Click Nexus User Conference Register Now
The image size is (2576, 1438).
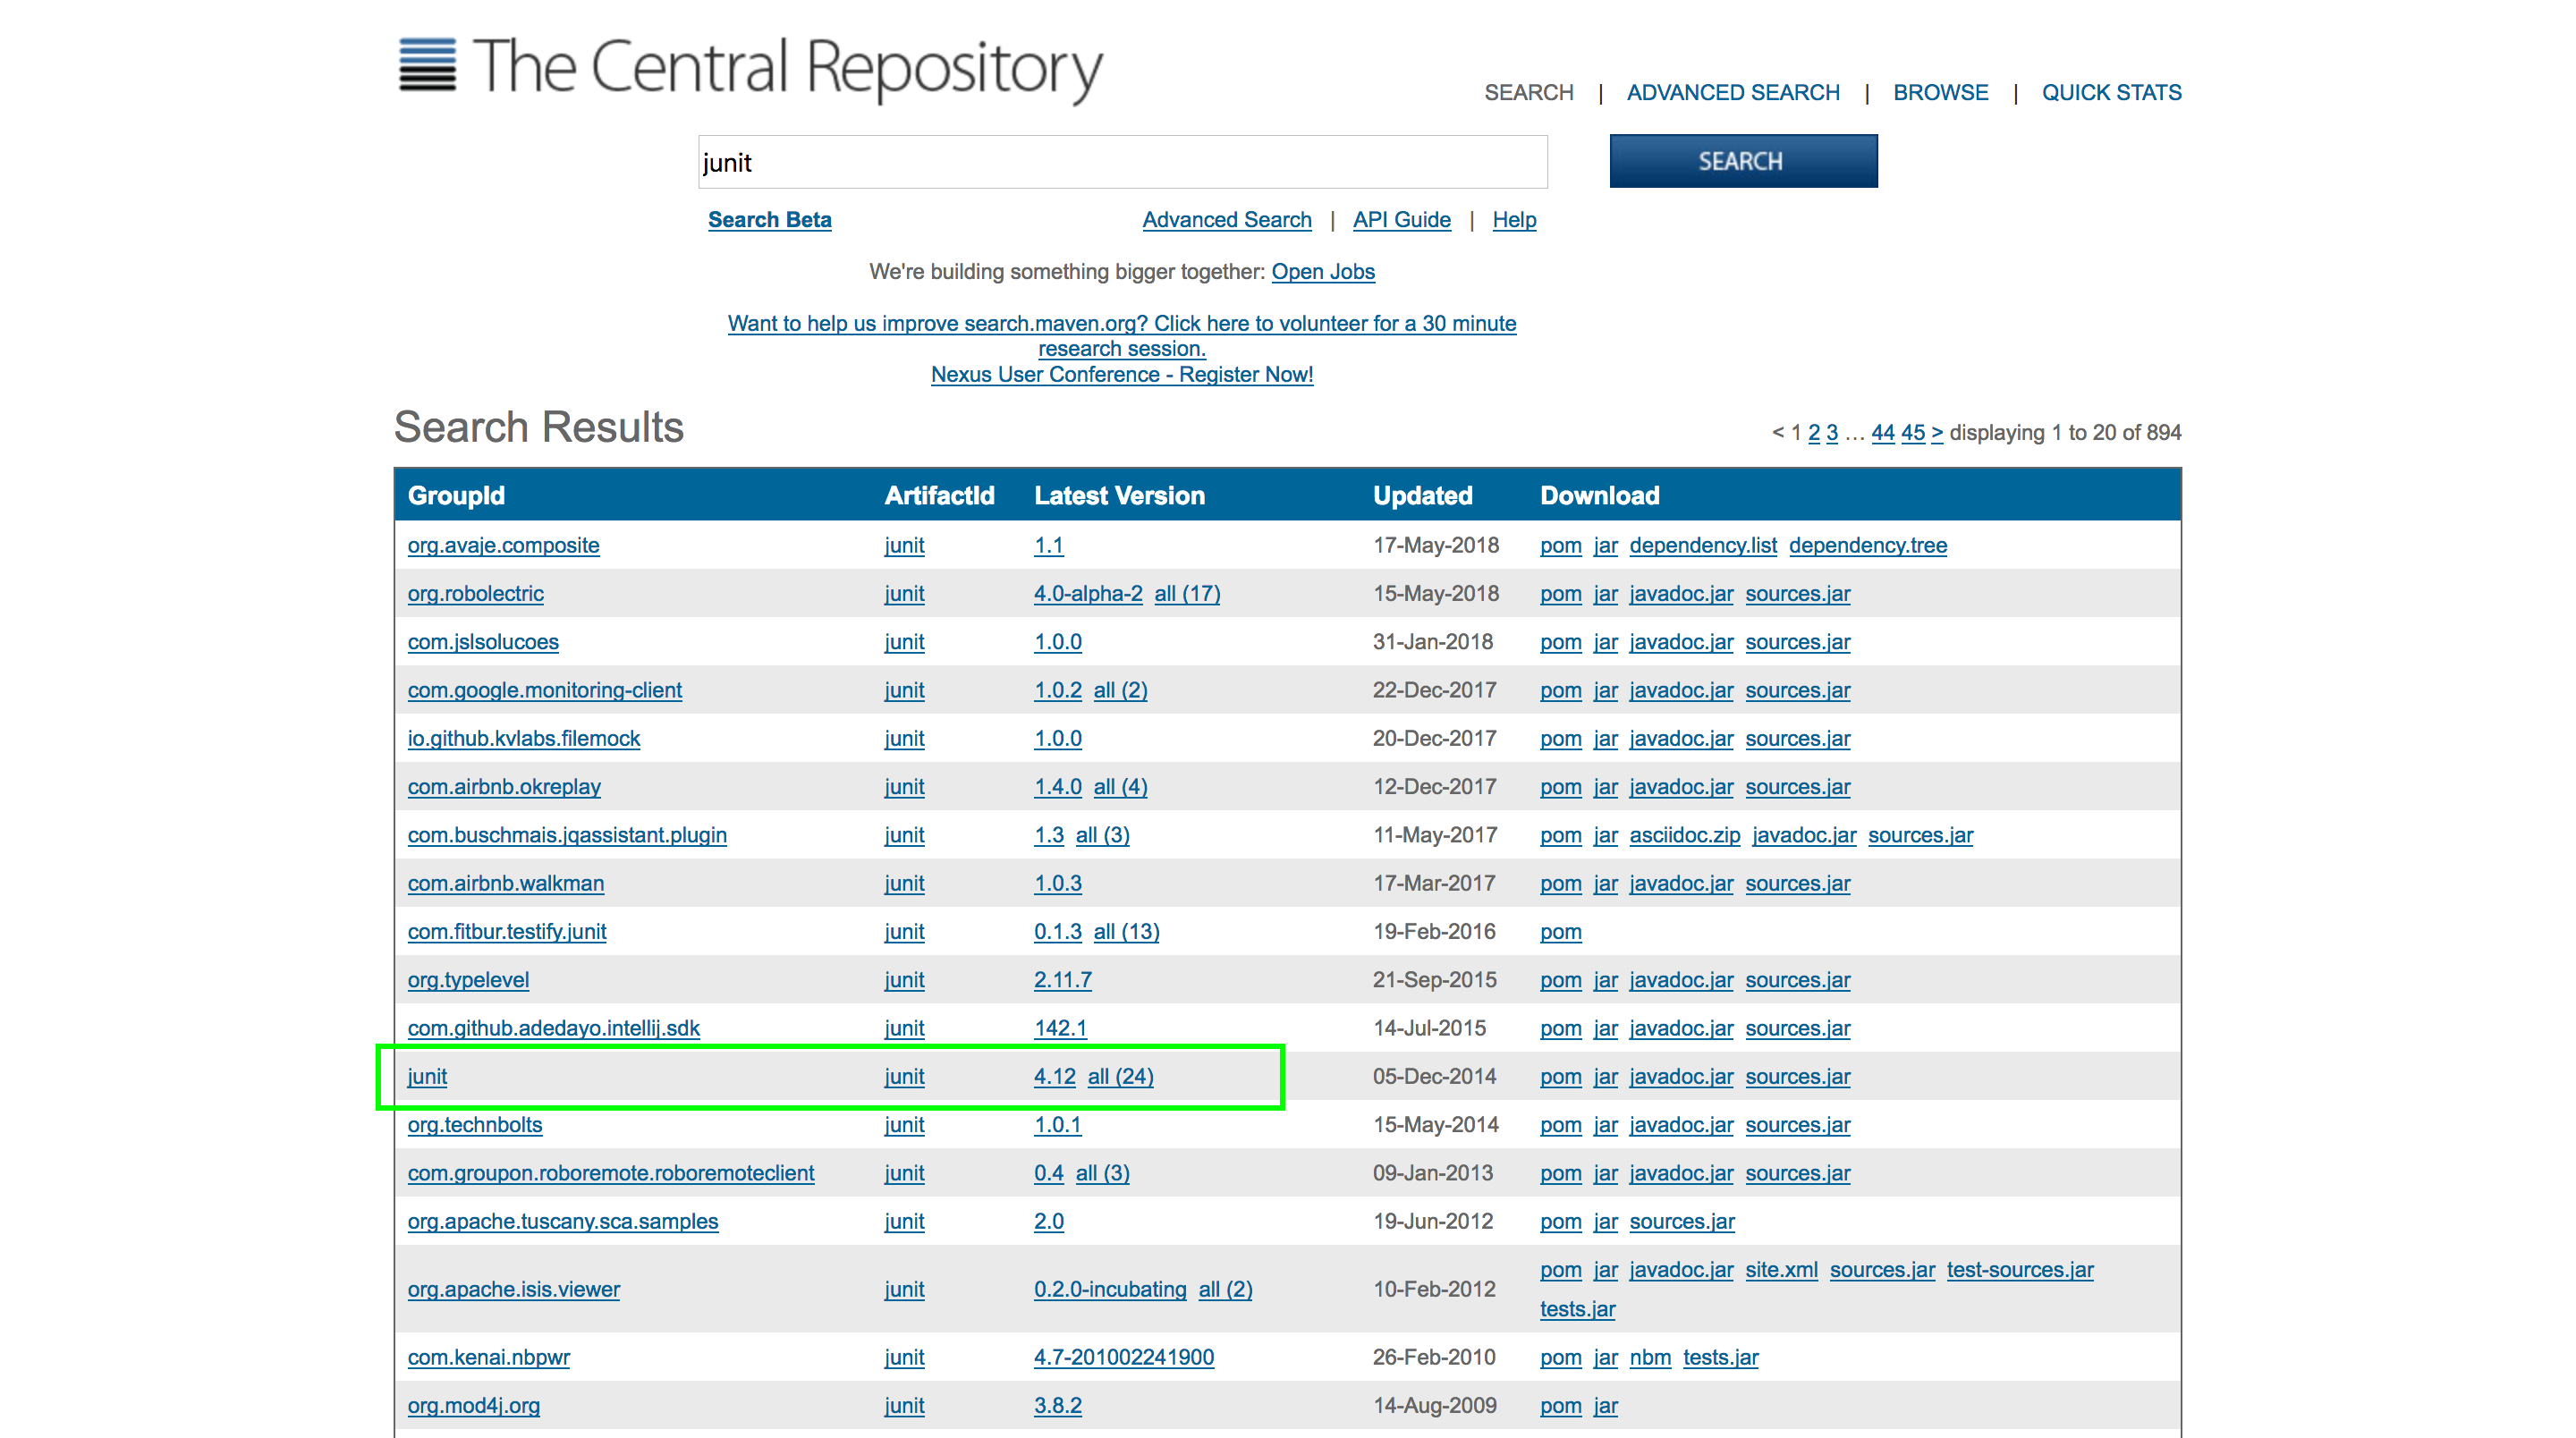point(1121,375)
